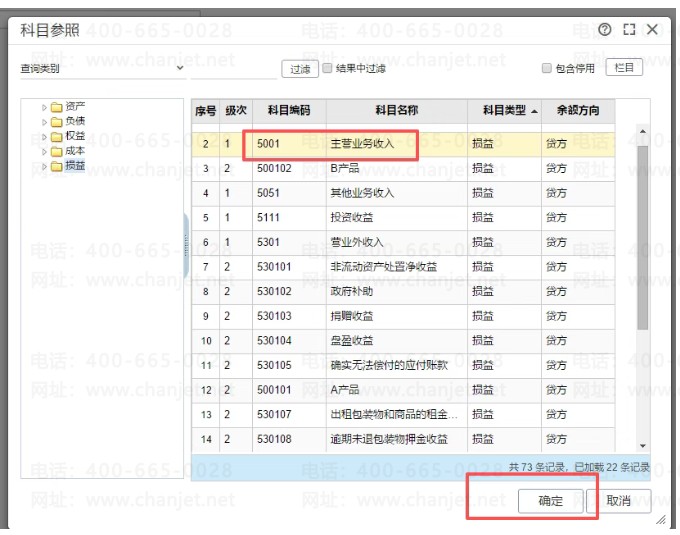The image size is (680, 535).
Task: Select the B产品 row
Action: 403,168
